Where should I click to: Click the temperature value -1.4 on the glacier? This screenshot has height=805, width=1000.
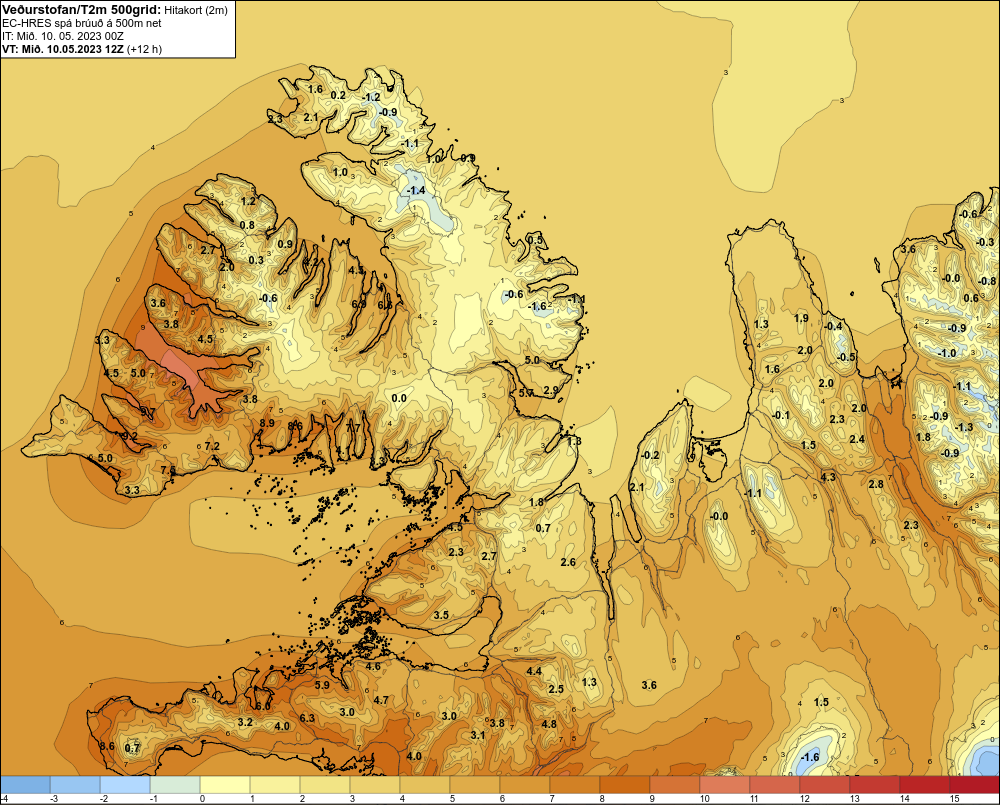416,191
